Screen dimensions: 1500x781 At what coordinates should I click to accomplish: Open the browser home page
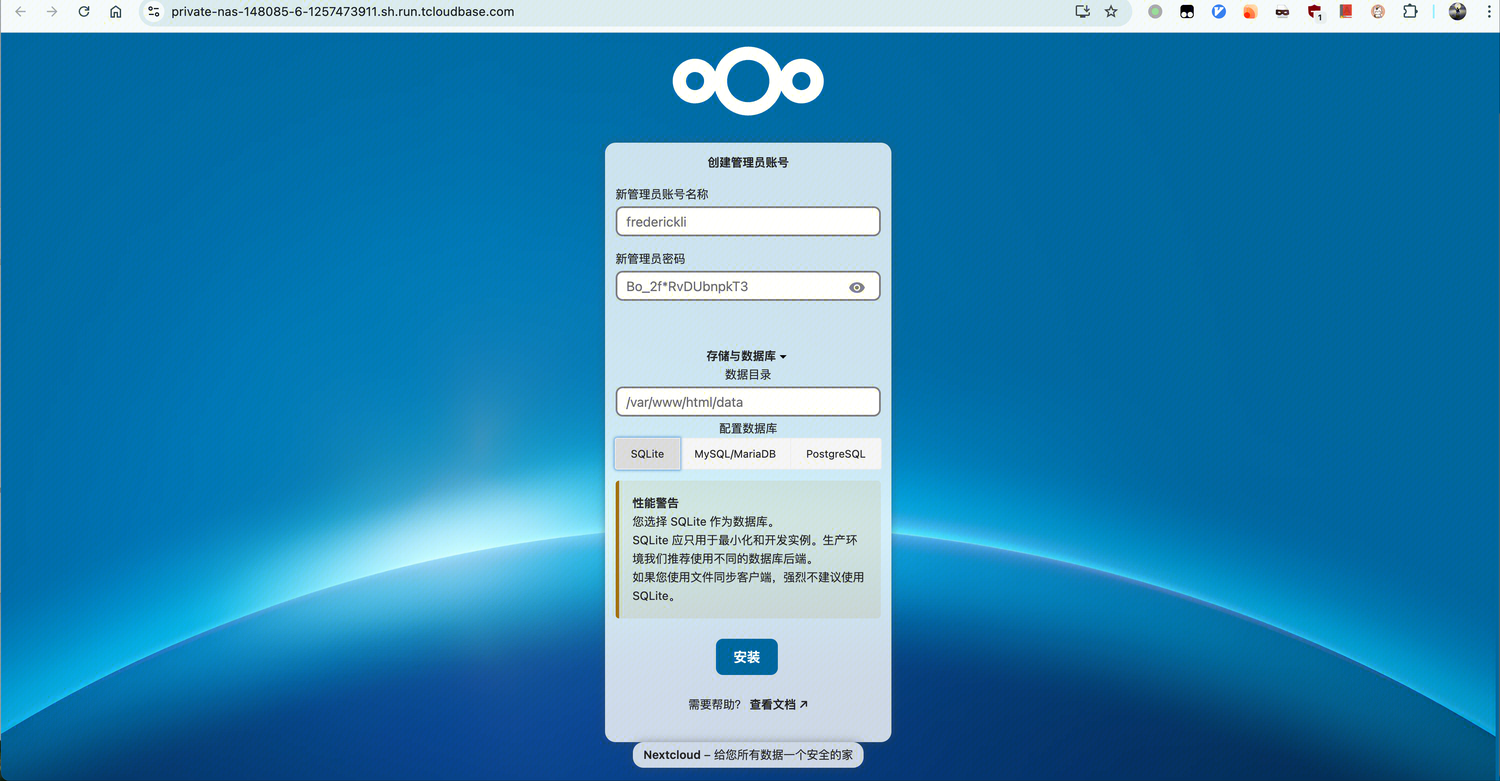click(116, 12)
